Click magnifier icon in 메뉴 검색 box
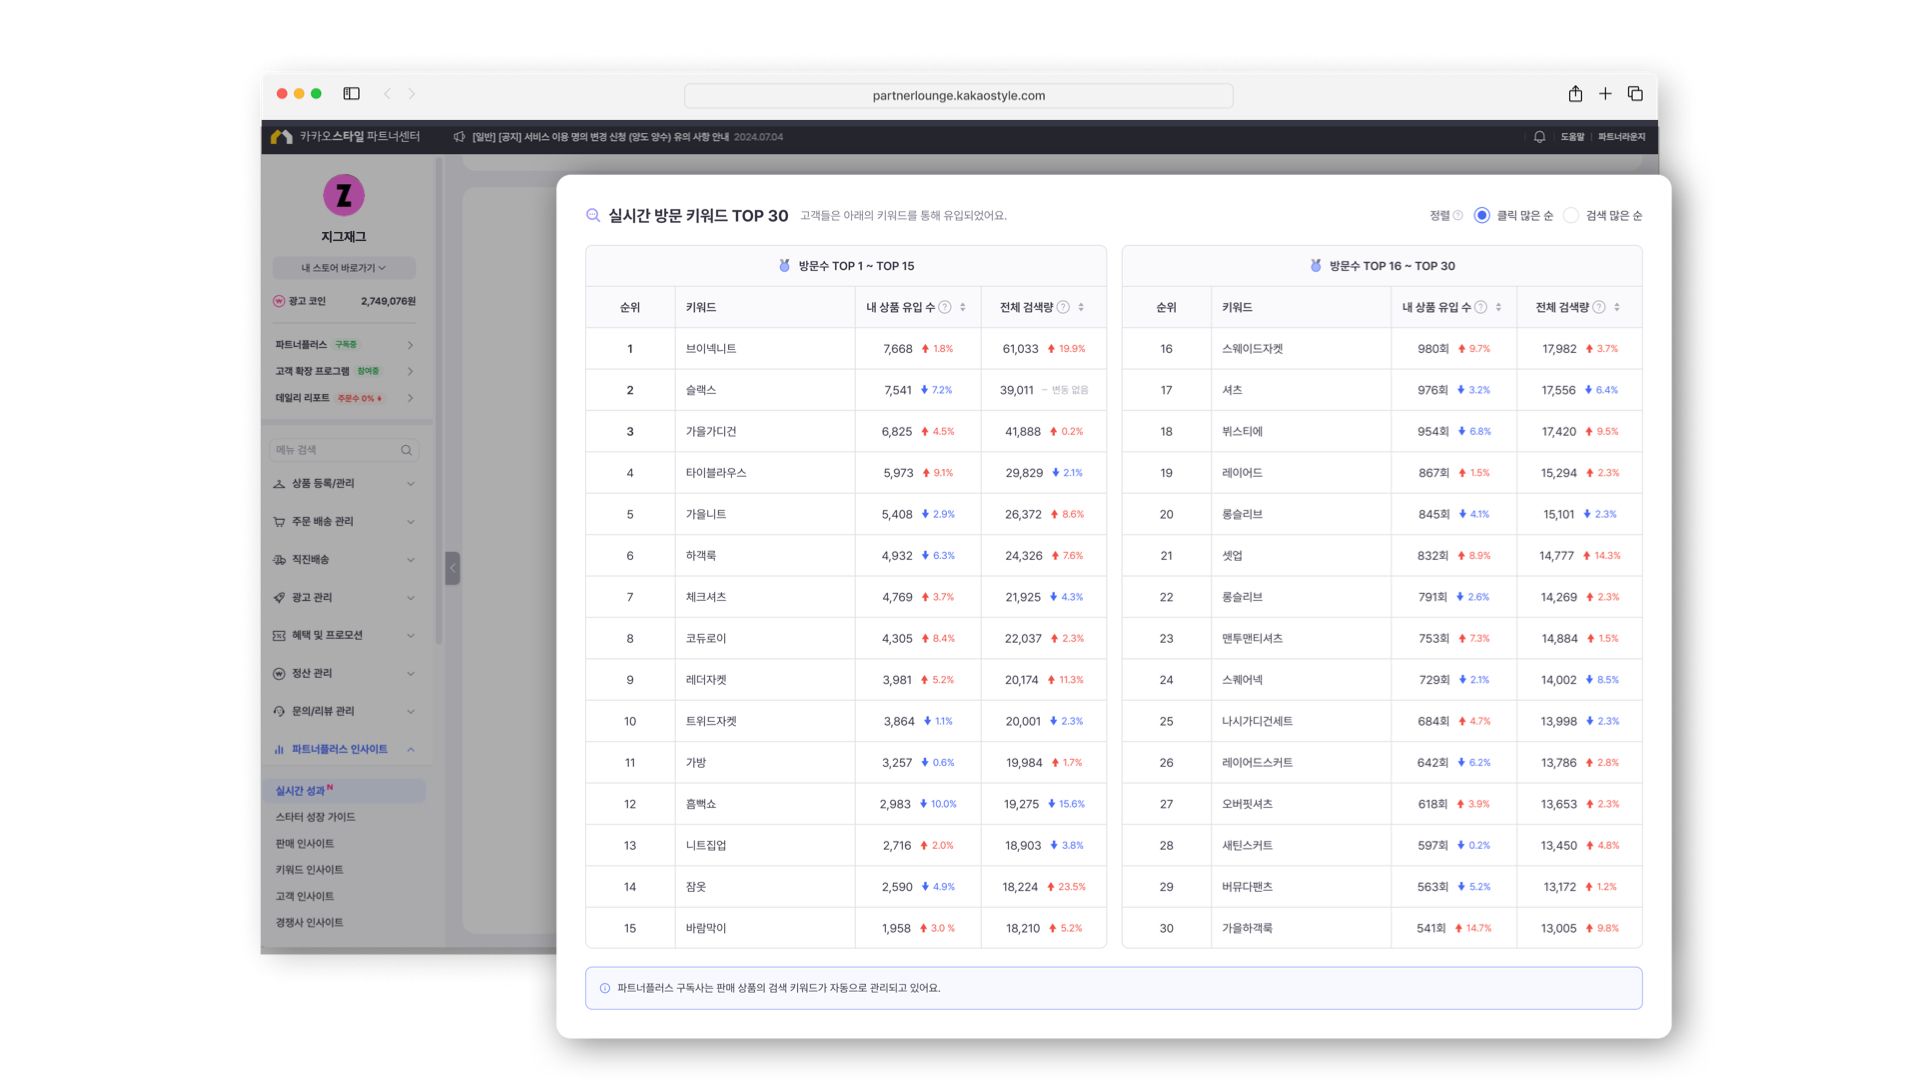The width and height of the screenshot is (1920, 1080). 406,450
